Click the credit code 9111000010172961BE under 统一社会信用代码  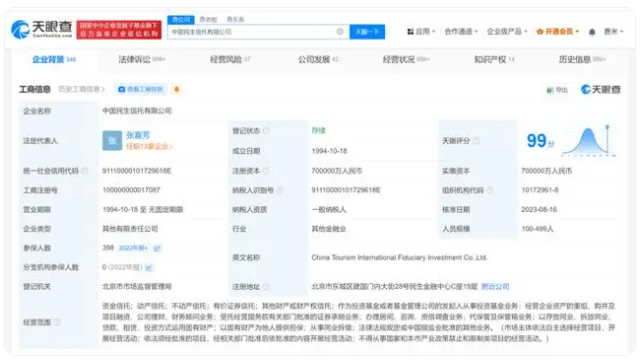coord(137,171)
